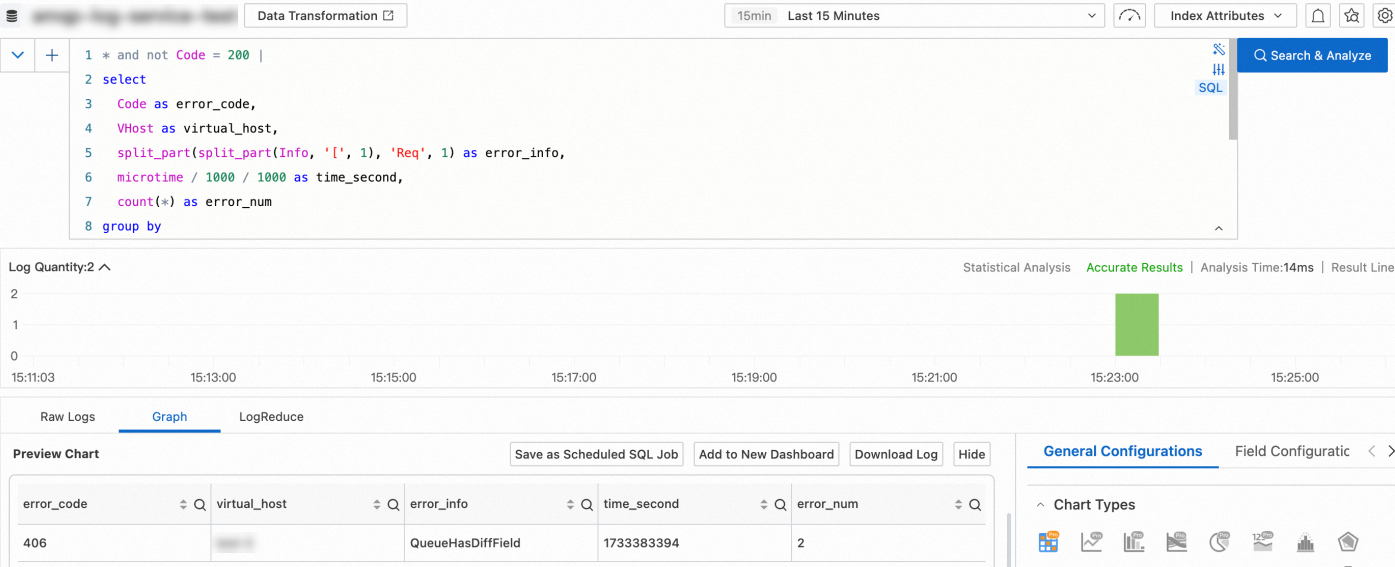The width and height of the screenshot is (1395, 567).
Task: Collapse the Log Quantity histogram
Action: coord(105,267)
